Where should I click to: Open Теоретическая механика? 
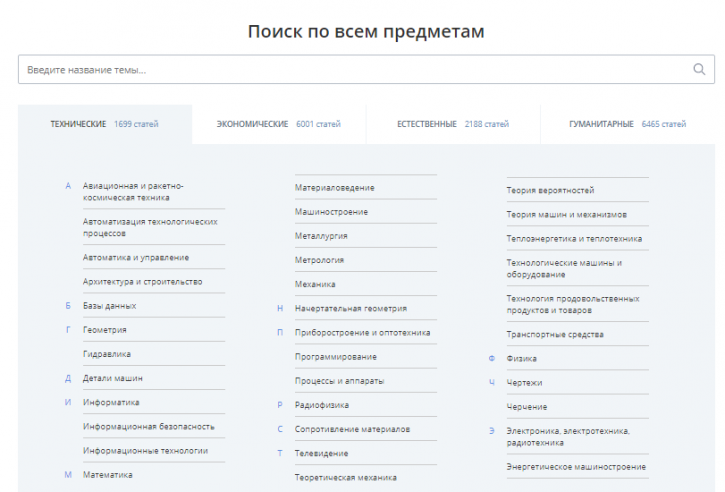click(346, 477)
